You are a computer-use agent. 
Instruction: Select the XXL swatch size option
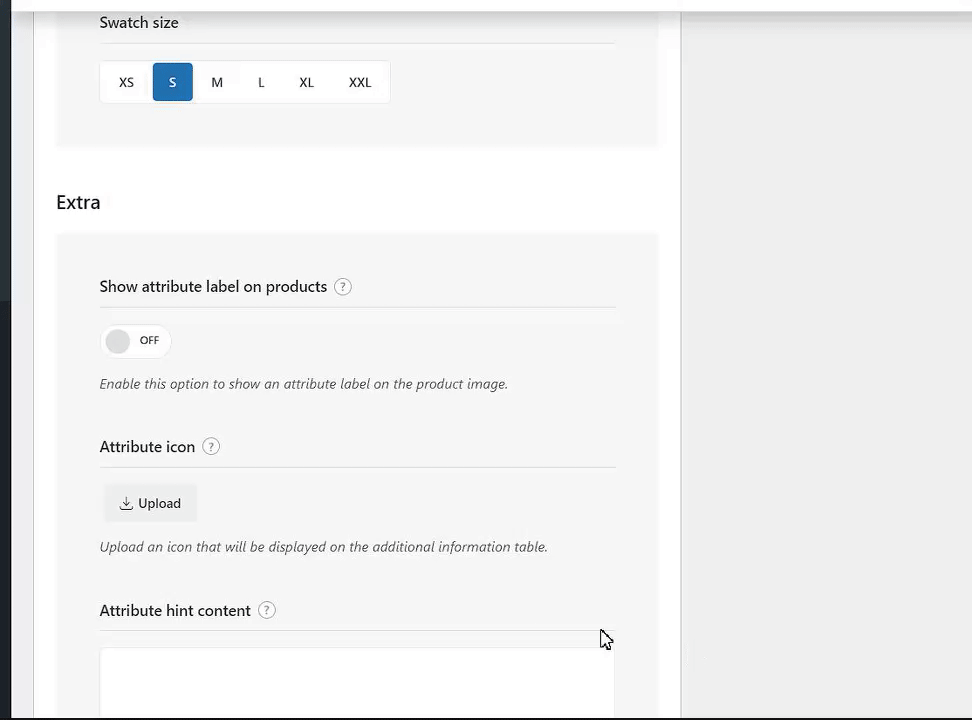[x=360, y=82]
